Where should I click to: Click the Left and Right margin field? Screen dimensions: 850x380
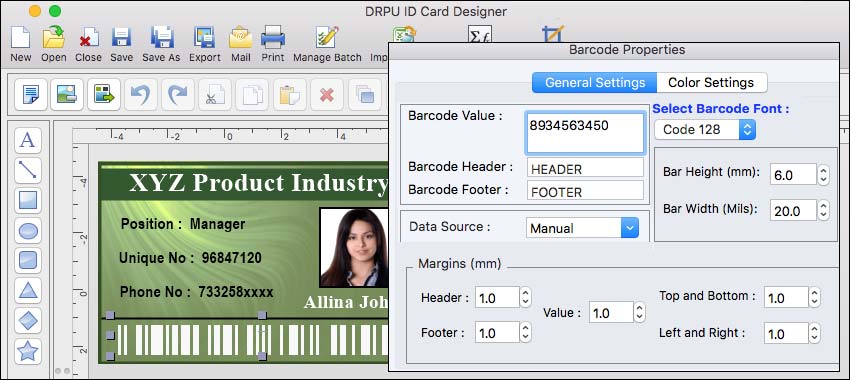(786, 333)
